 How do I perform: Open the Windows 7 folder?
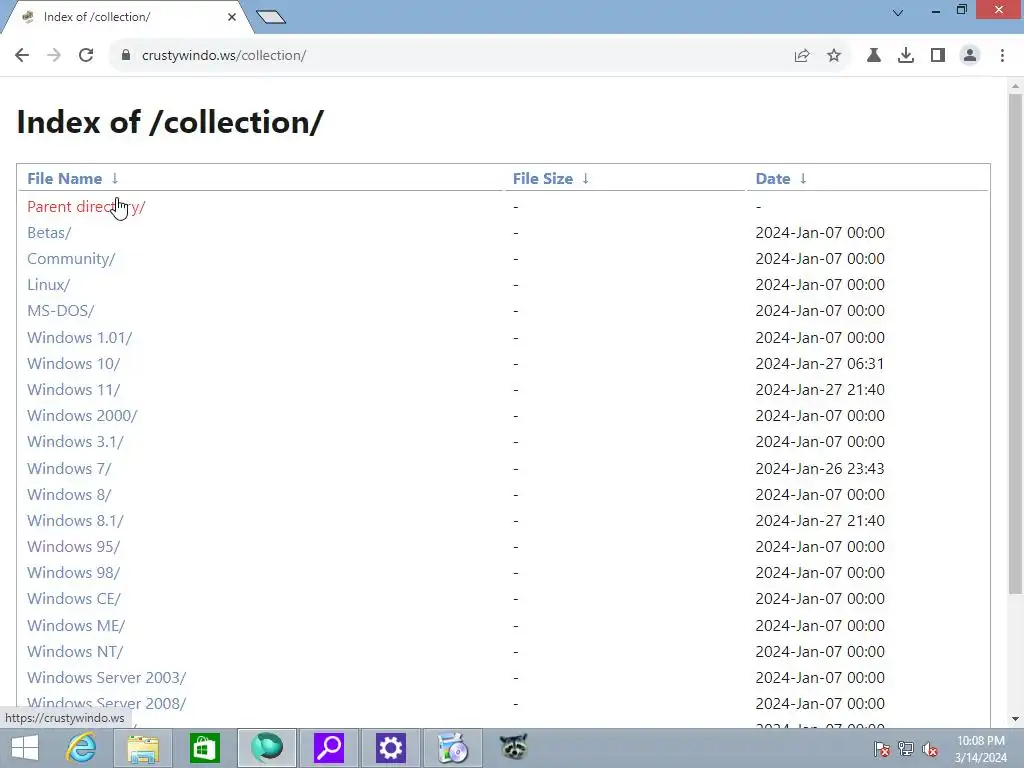tap(69, 469)
